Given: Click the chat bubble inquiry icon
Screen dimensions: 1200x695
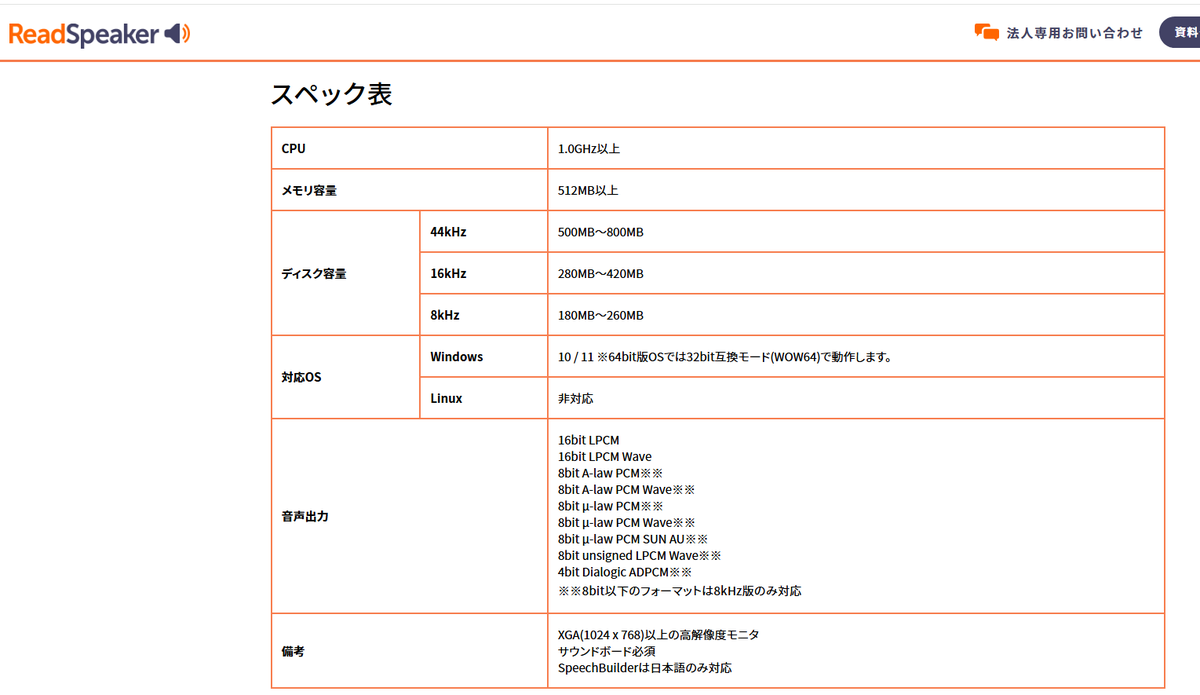Looking at the screenshot, I should click(x=986, y=32).
